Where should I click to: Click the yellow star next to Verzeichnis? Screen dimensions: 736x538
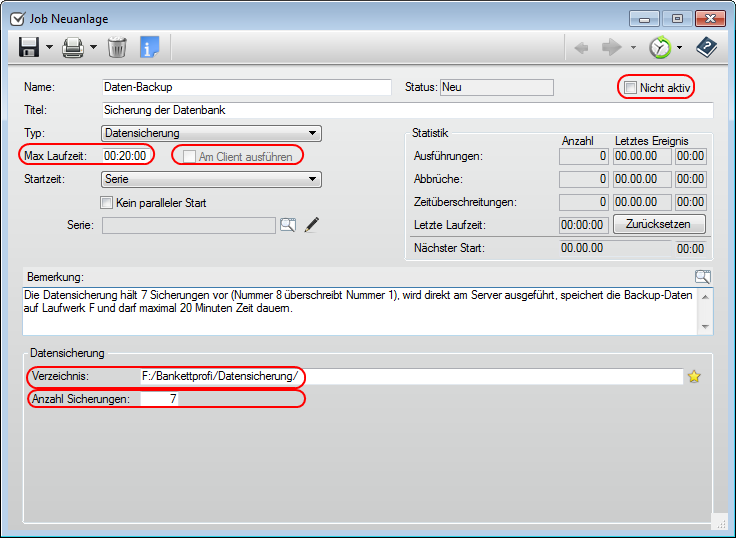[x=694, y=377]
